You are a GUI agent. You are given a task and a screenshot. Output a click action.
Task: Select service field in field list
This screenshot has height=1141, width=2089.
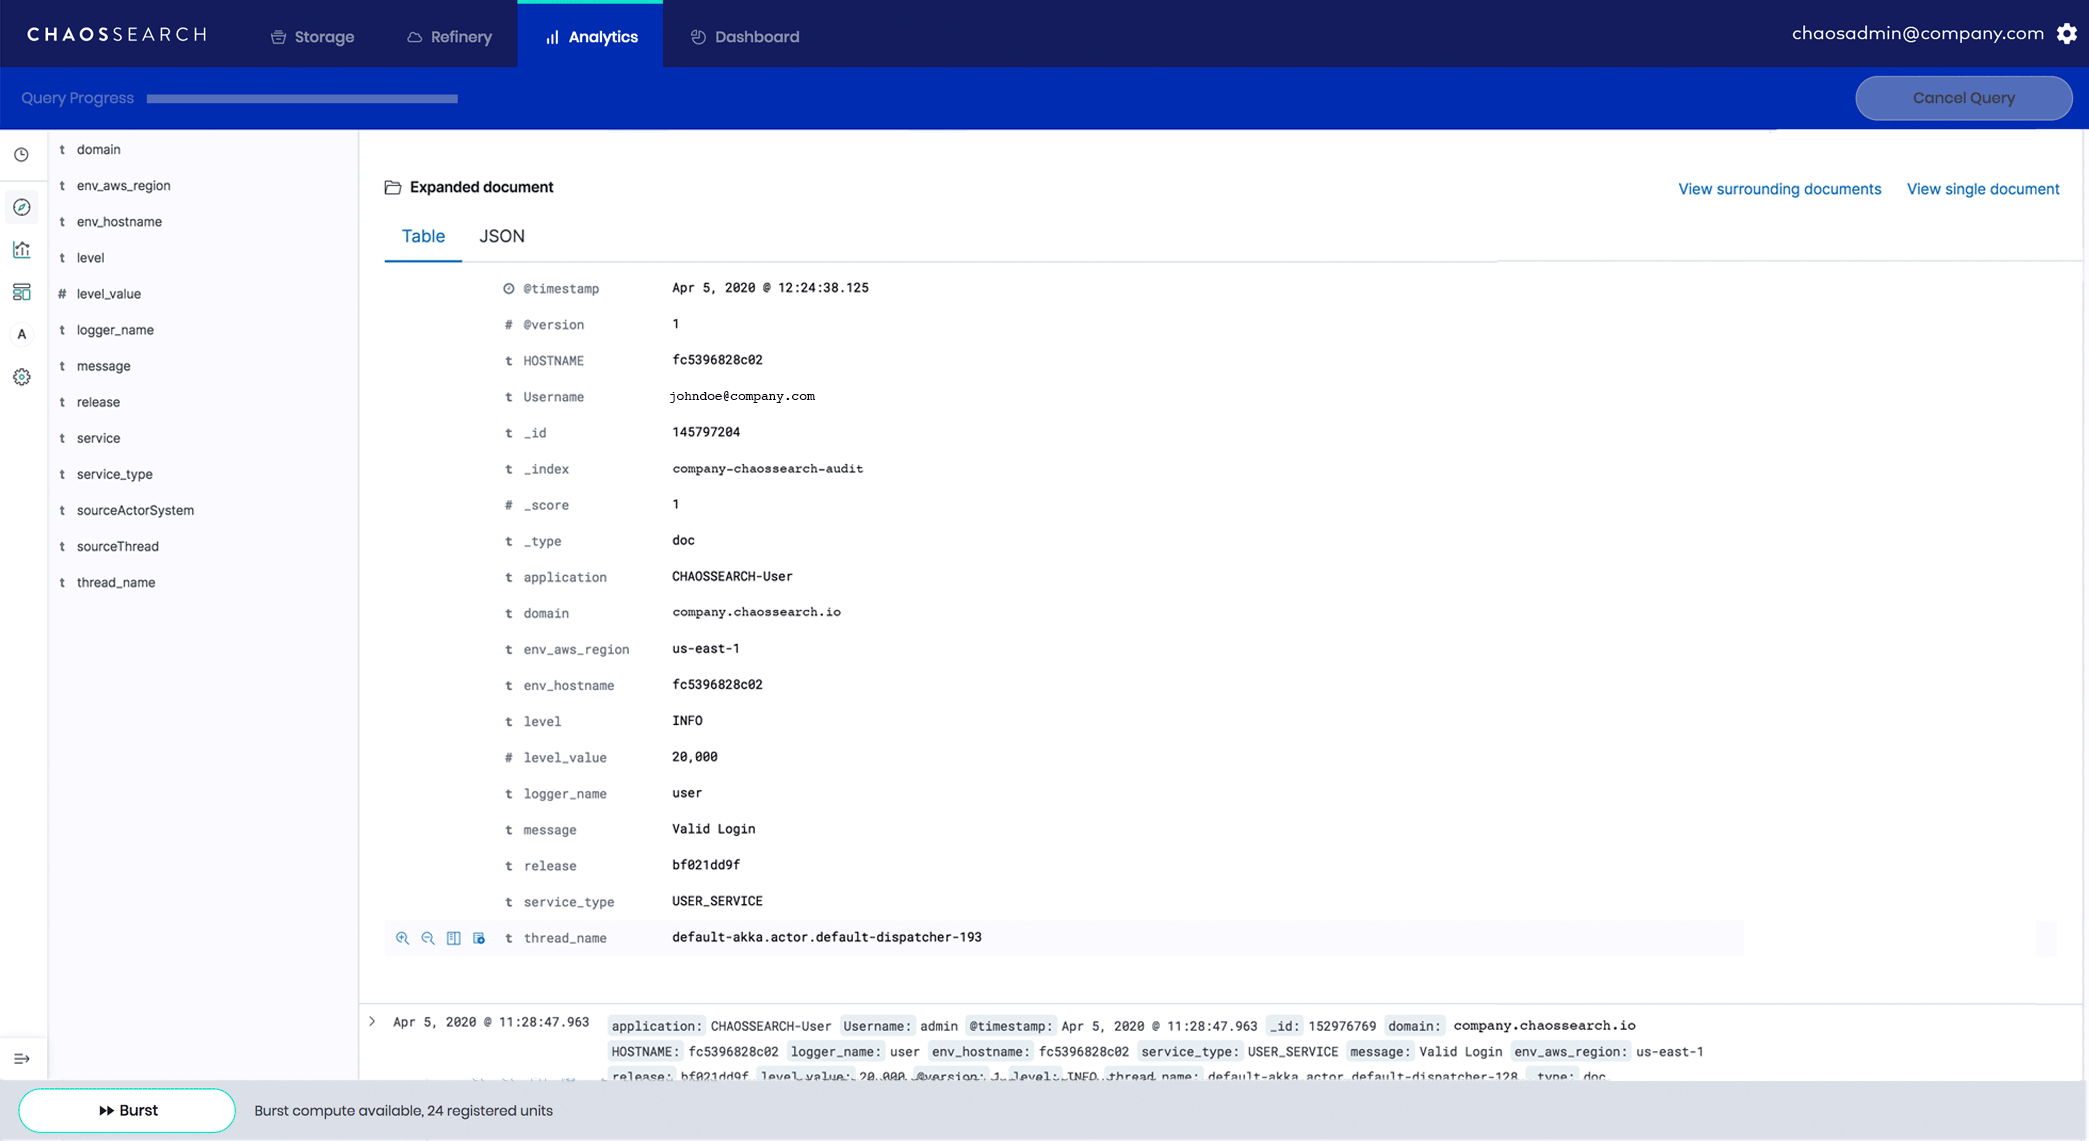(x=98, y=437)
